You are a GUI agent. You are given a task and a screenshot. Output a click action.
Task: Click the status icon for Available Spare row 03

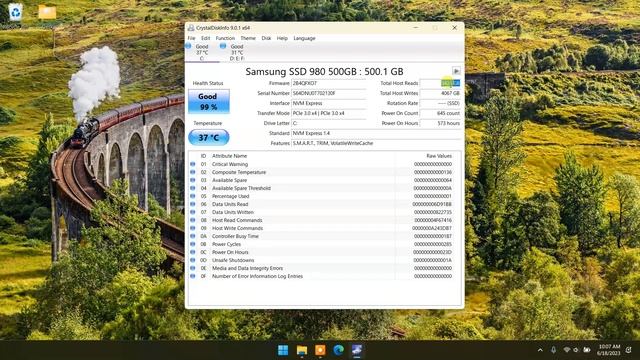tap(193, 180)
